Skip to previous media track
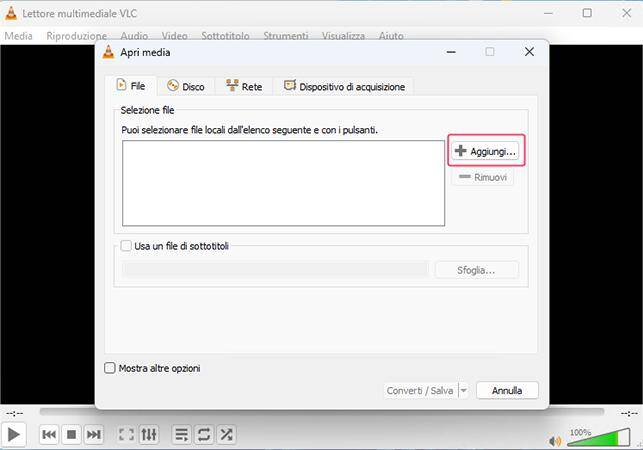The image size is (643, 450). pyautogui.click(x=49, y=434)
